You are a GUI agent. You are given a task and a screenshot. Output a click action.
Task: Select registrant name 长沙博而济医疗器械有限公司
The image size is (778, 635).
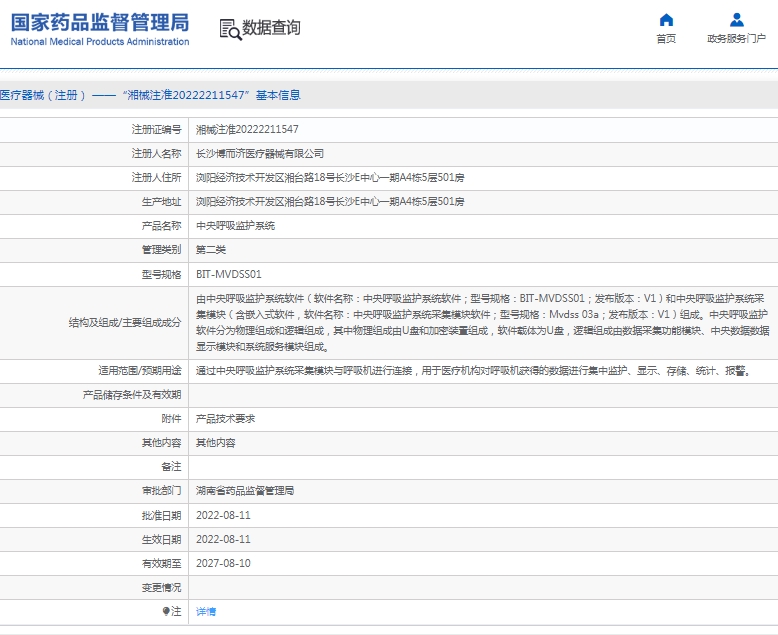pos(260,154)
